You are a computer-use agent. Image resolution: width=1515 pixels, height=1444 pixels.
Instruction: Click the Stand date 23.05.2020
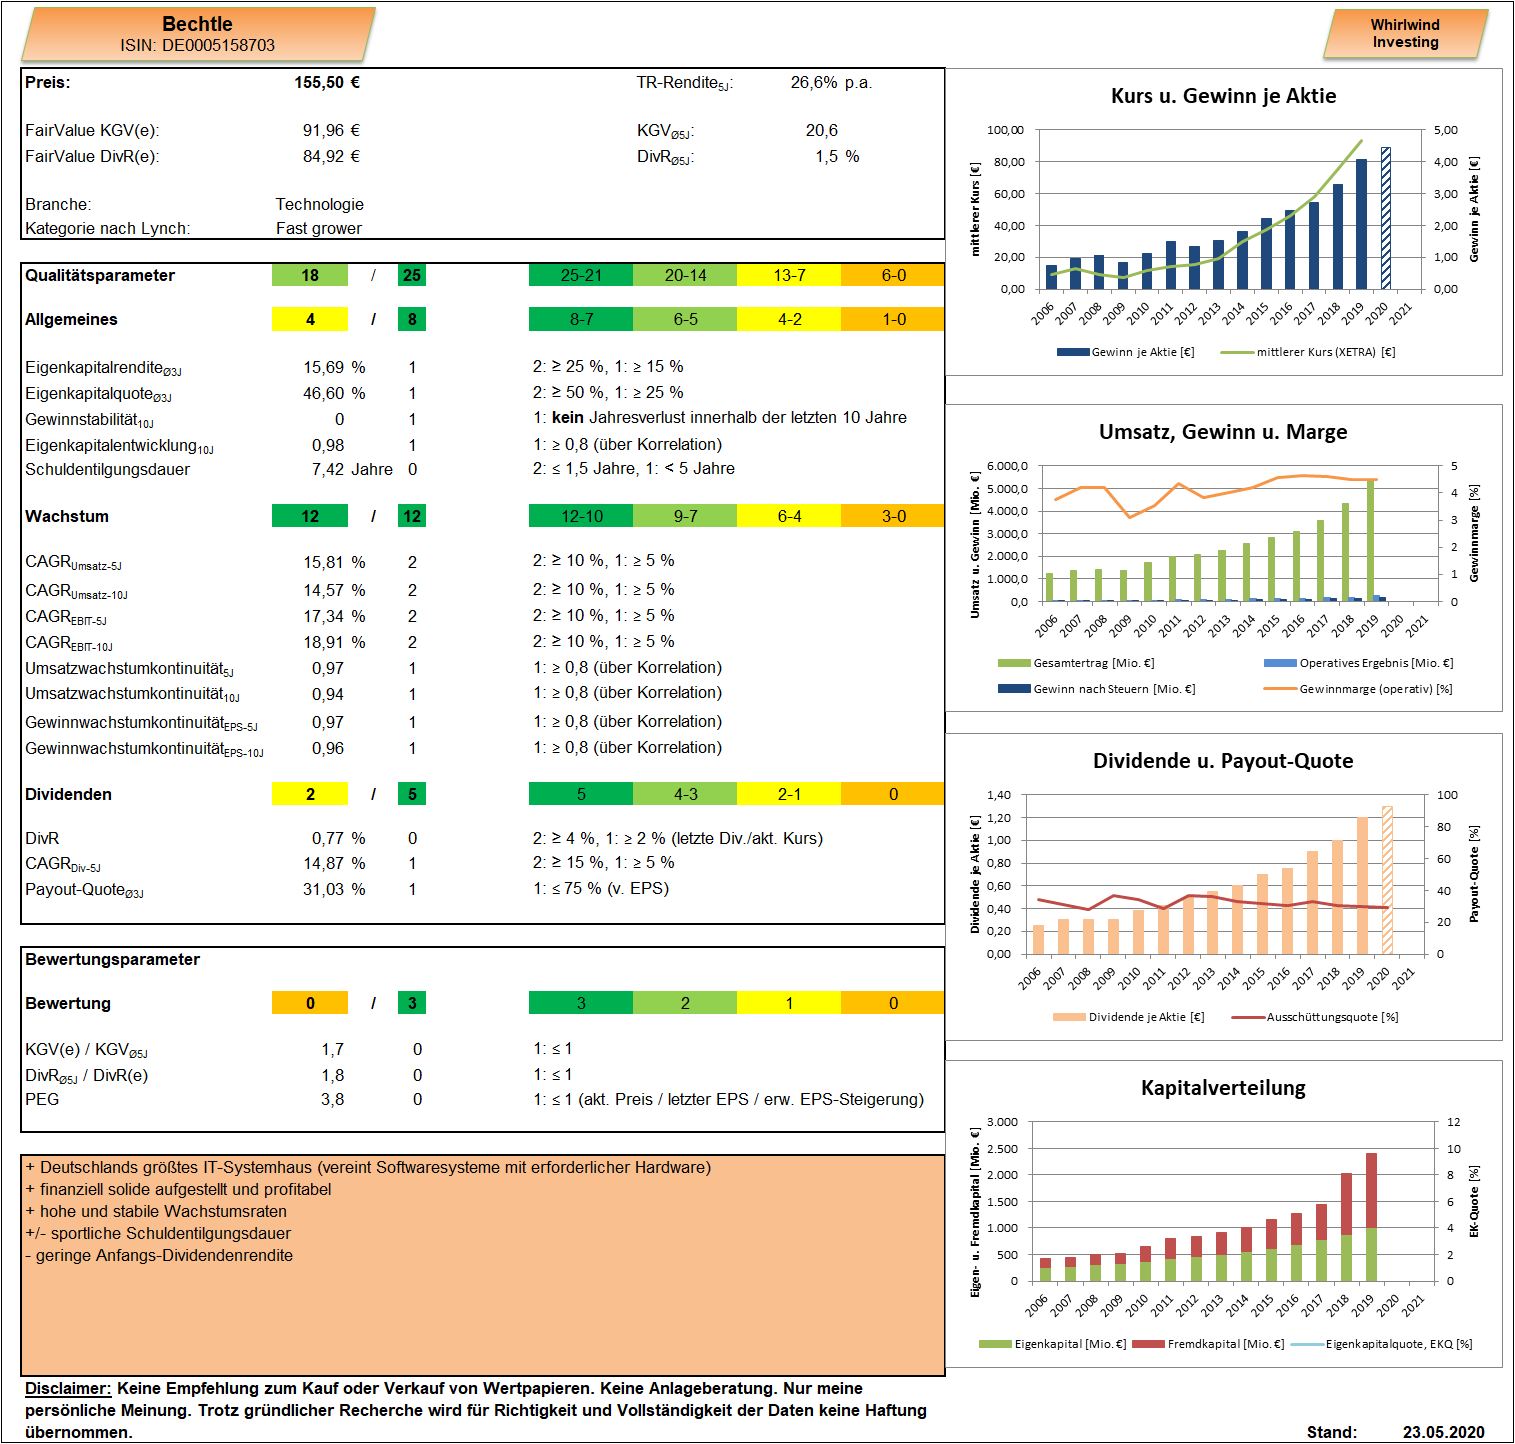tap(1443, 1432)
